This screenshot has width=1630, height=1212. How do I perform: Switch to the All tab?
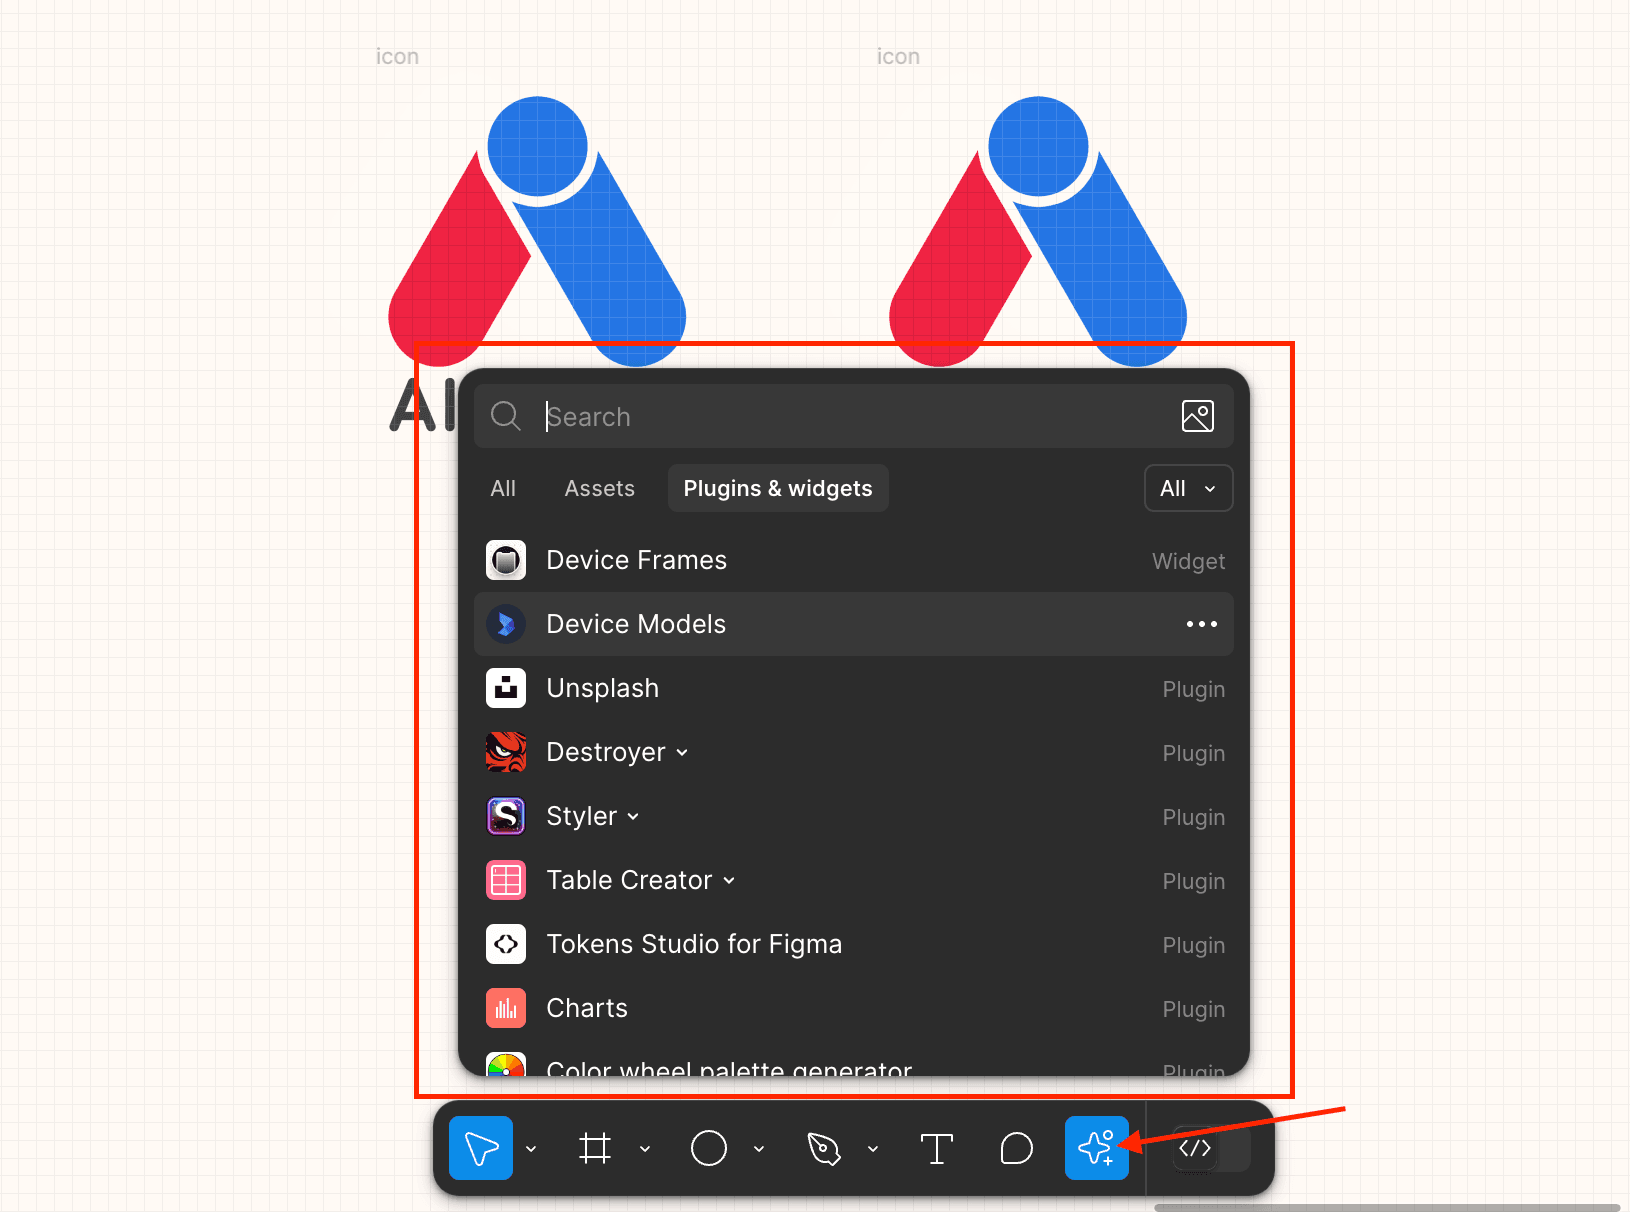coord(503,488)
